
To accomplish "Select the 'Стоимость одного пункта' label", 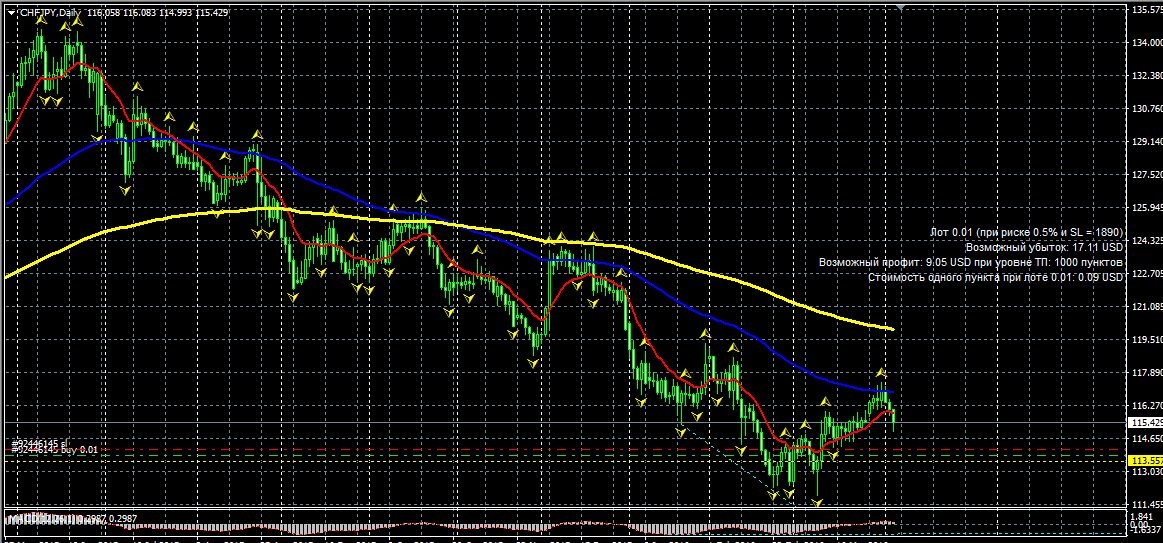I will (933, 277).
